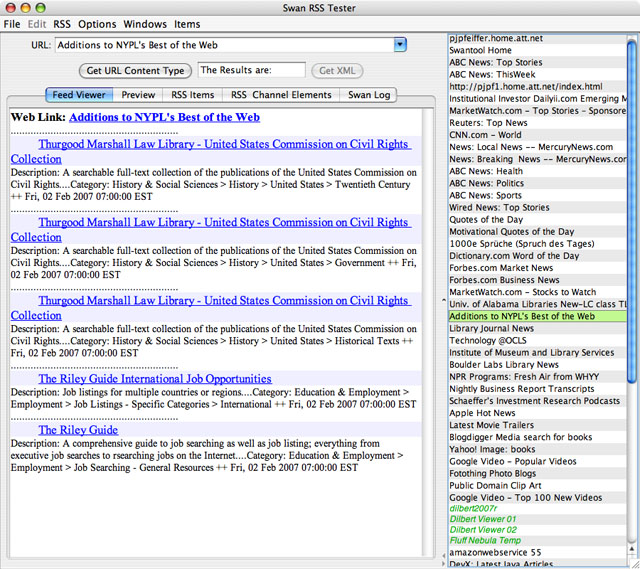640x569 pixels.
Task: Switch to the Preview tab
Action: (138, 96)
